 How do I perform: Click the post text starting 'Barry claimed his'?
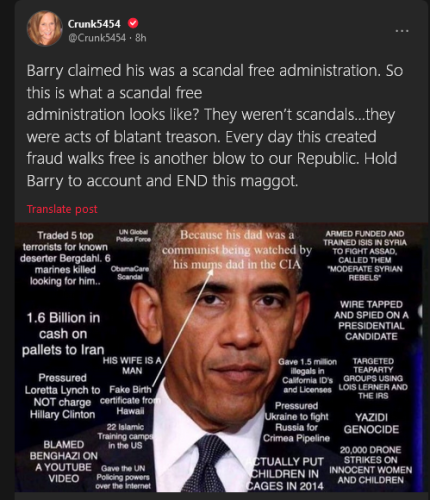coord(215,126)
